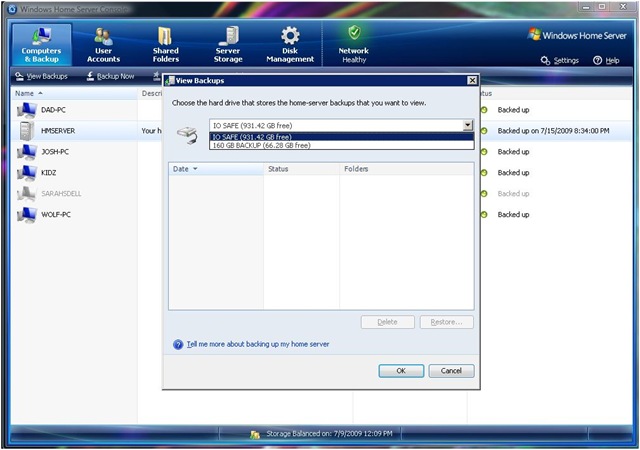Collapse the hard drive dropdown arrow

point(468,125)
